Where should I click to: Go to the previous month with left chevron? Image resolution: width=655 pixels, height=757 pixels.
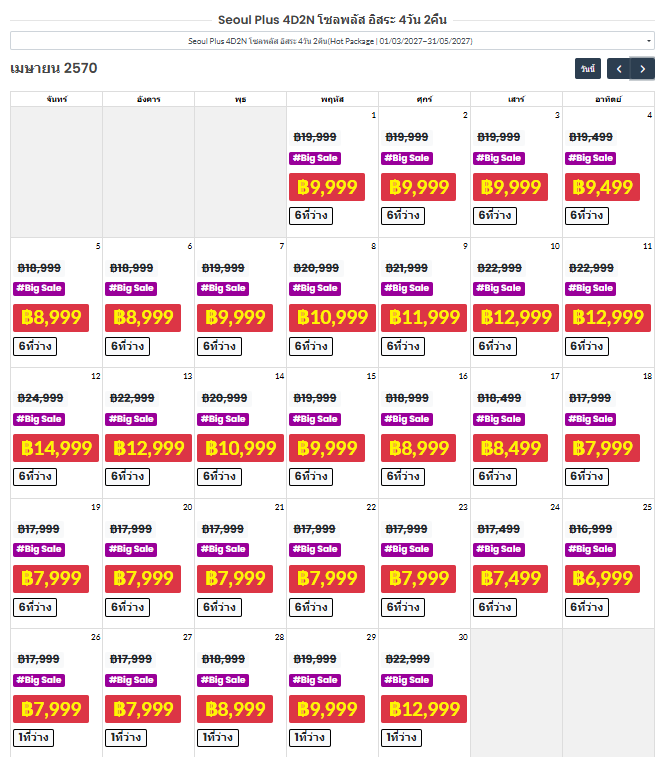click(619, 69)
